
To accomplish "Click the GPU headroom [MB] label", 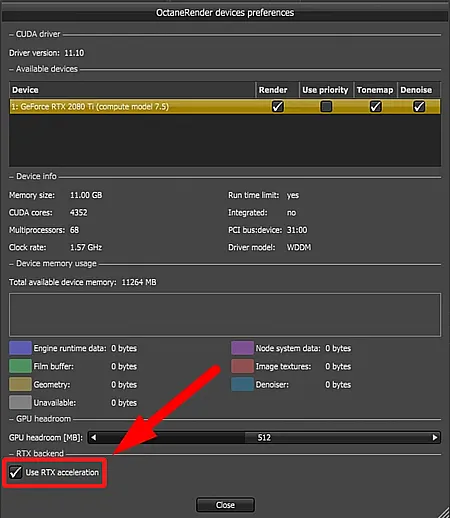I will coord(46,438).
